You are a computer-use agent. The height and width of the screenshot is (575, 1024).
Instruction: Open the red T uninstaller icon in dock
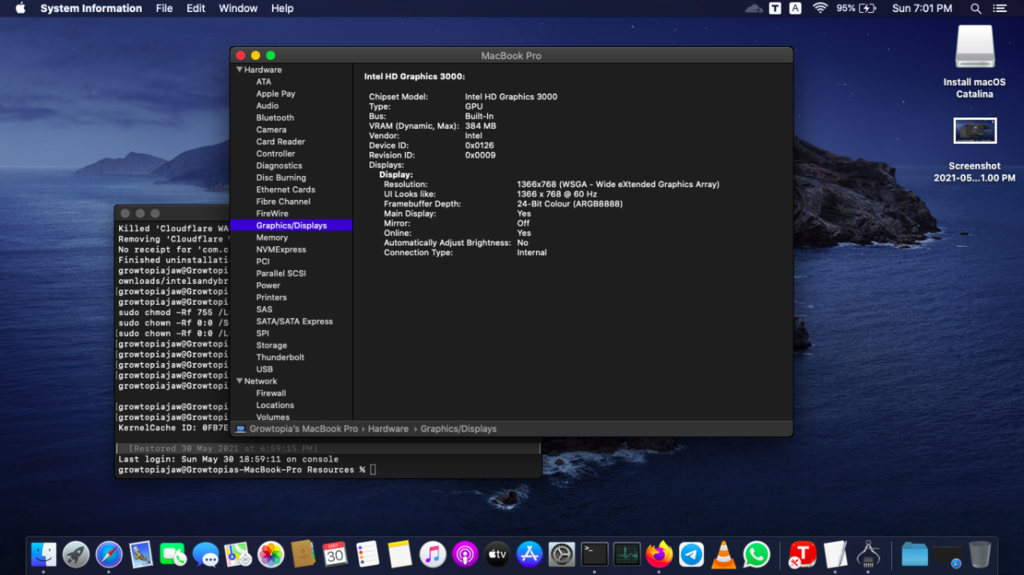(x=803, y=555)
